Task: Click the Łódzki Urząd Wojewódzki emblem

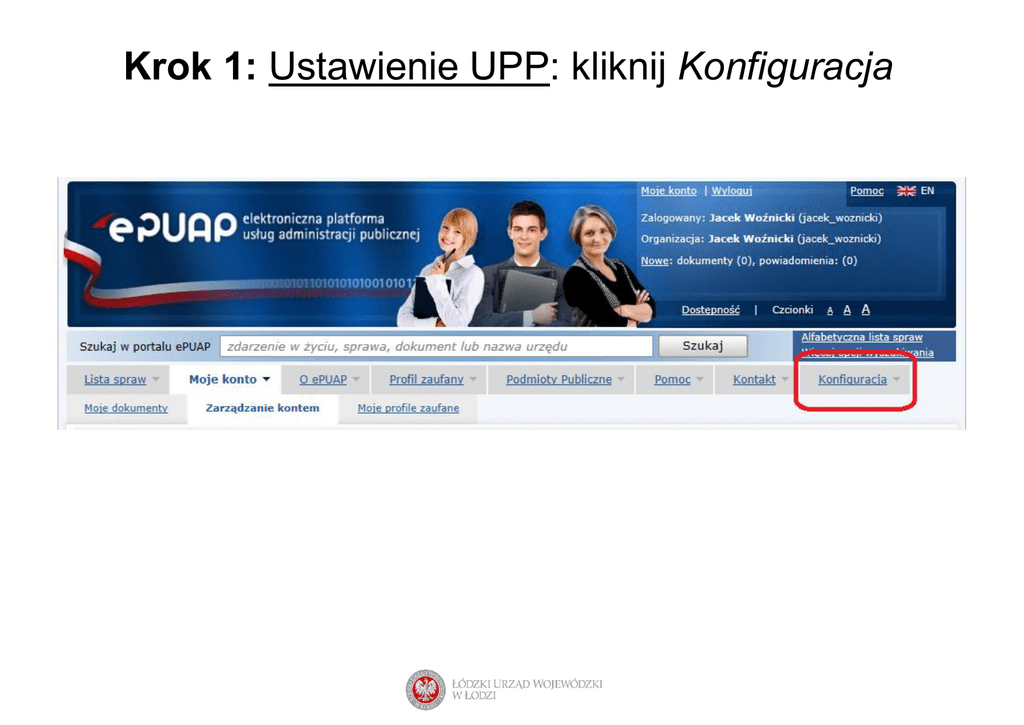Action: [x=425, y=689]
